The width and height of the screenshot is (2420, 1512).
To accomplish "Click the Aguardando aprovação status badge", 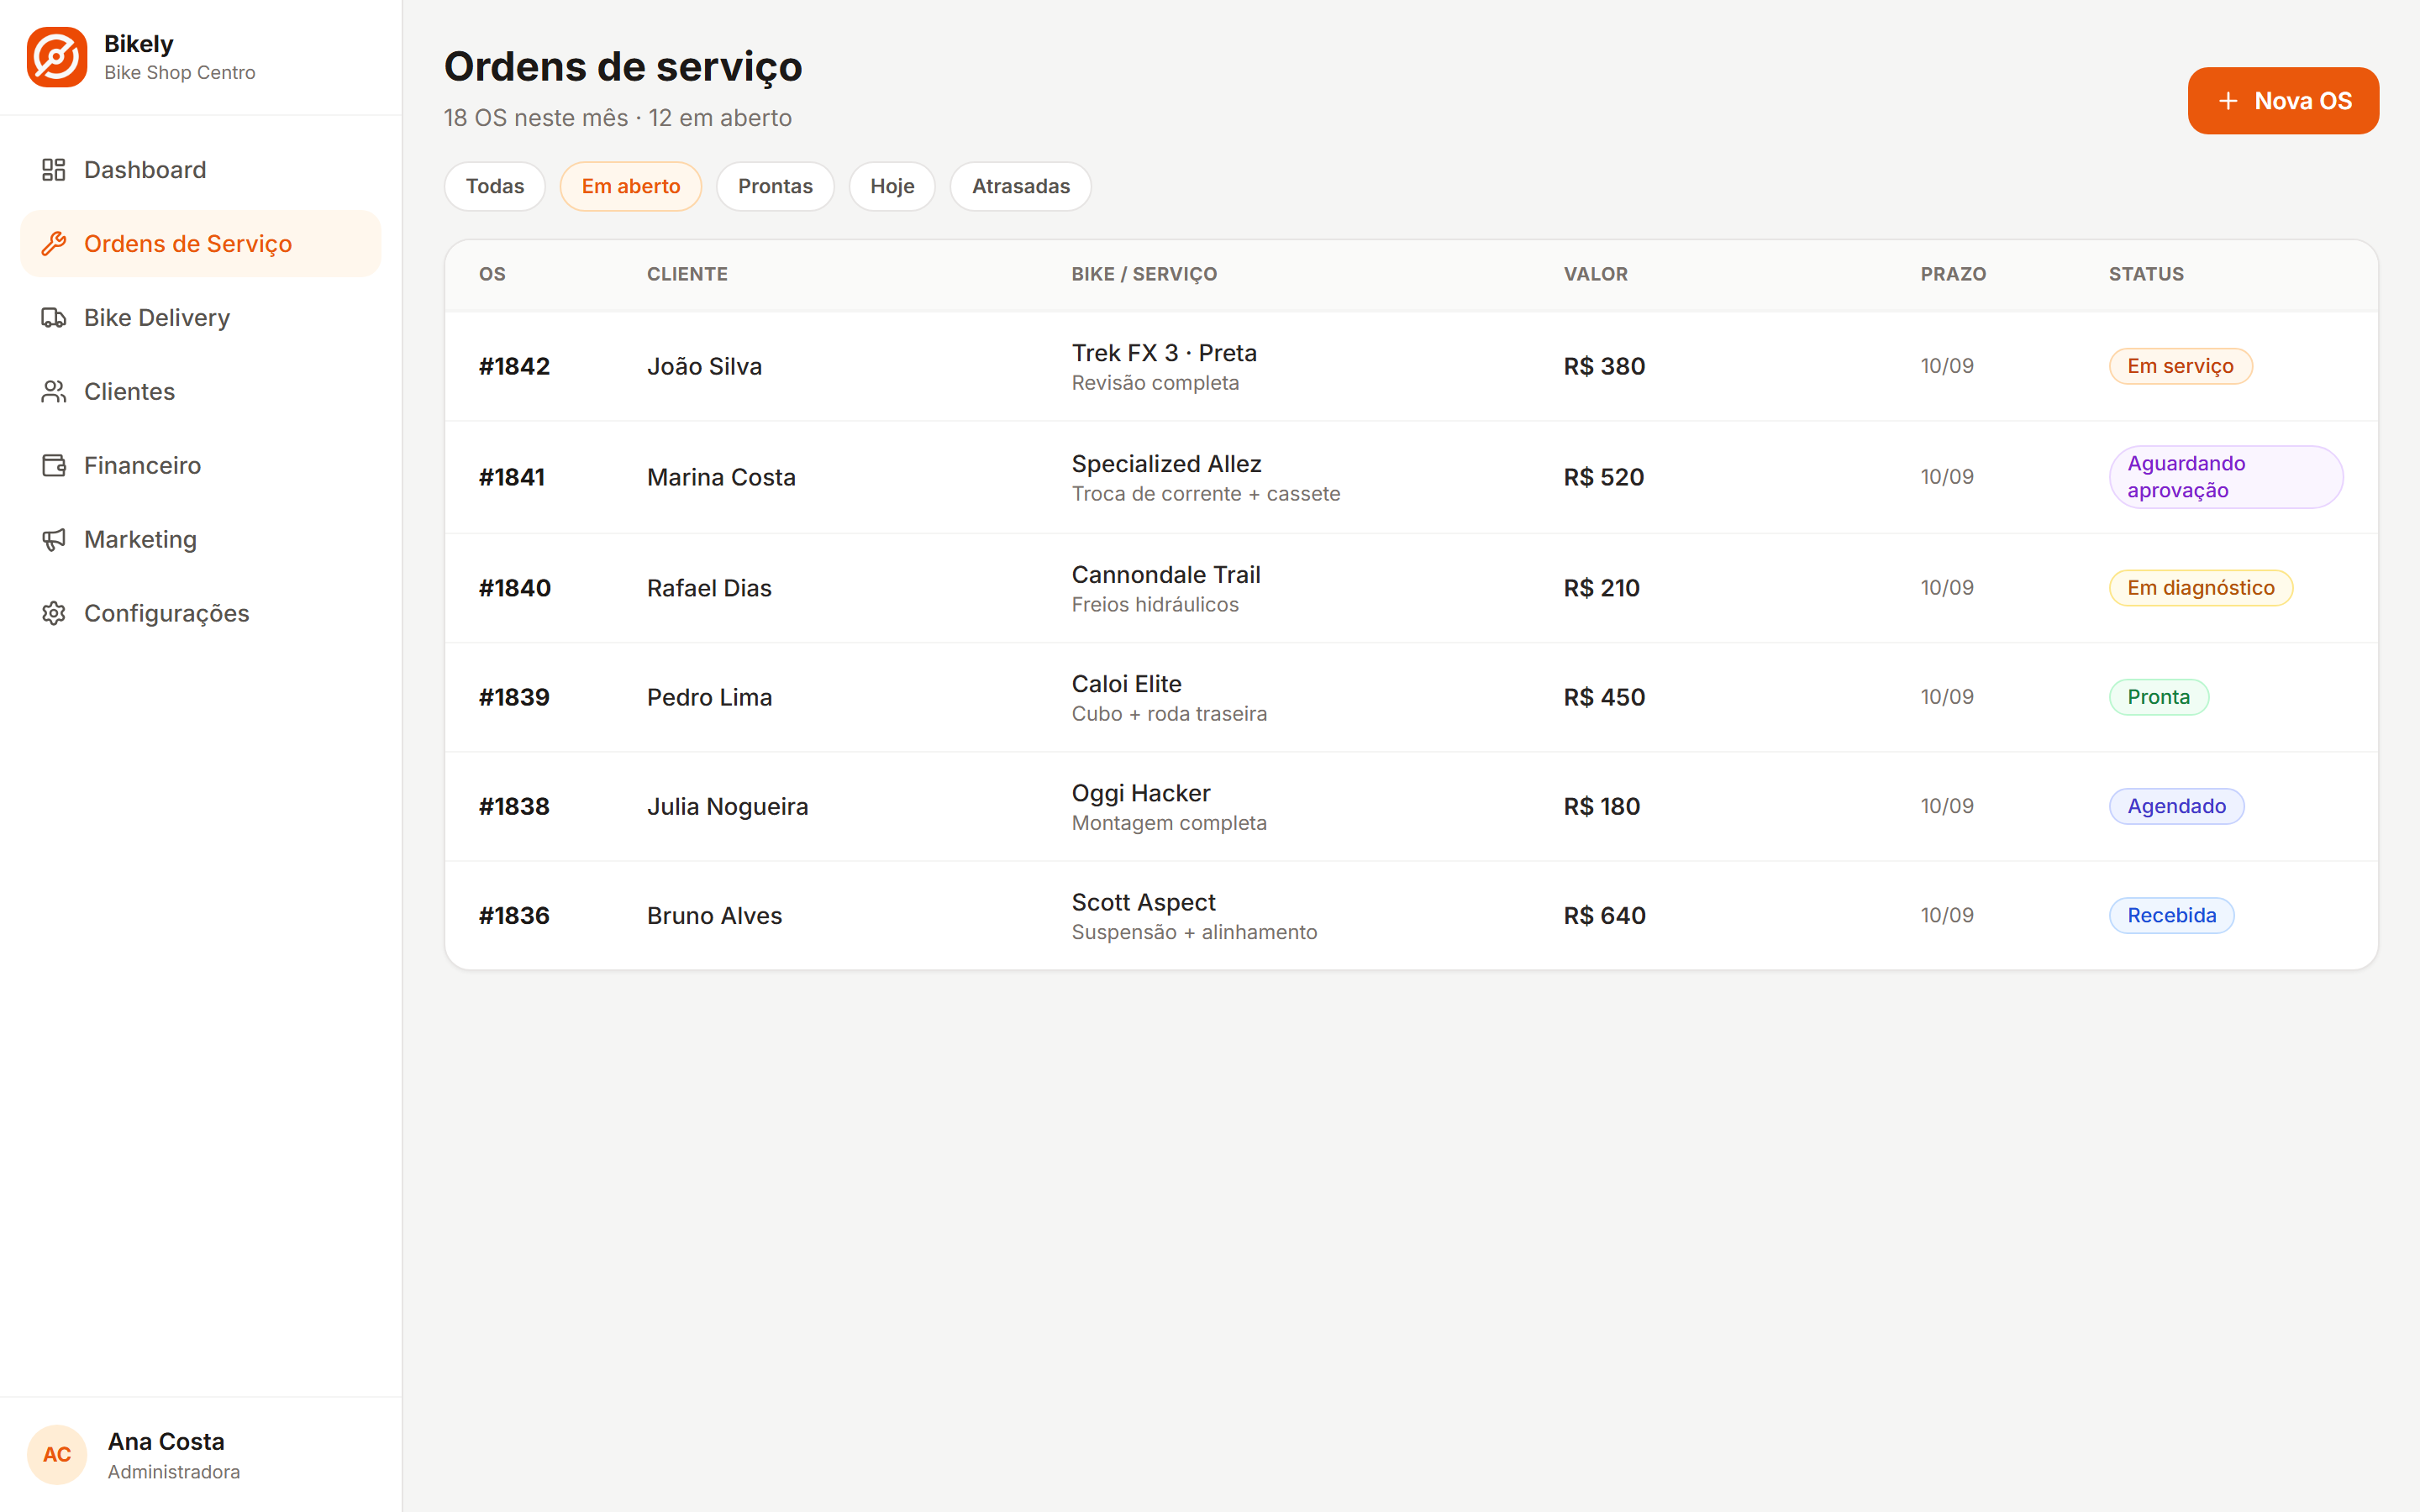I will click(x=2226, y=477).
